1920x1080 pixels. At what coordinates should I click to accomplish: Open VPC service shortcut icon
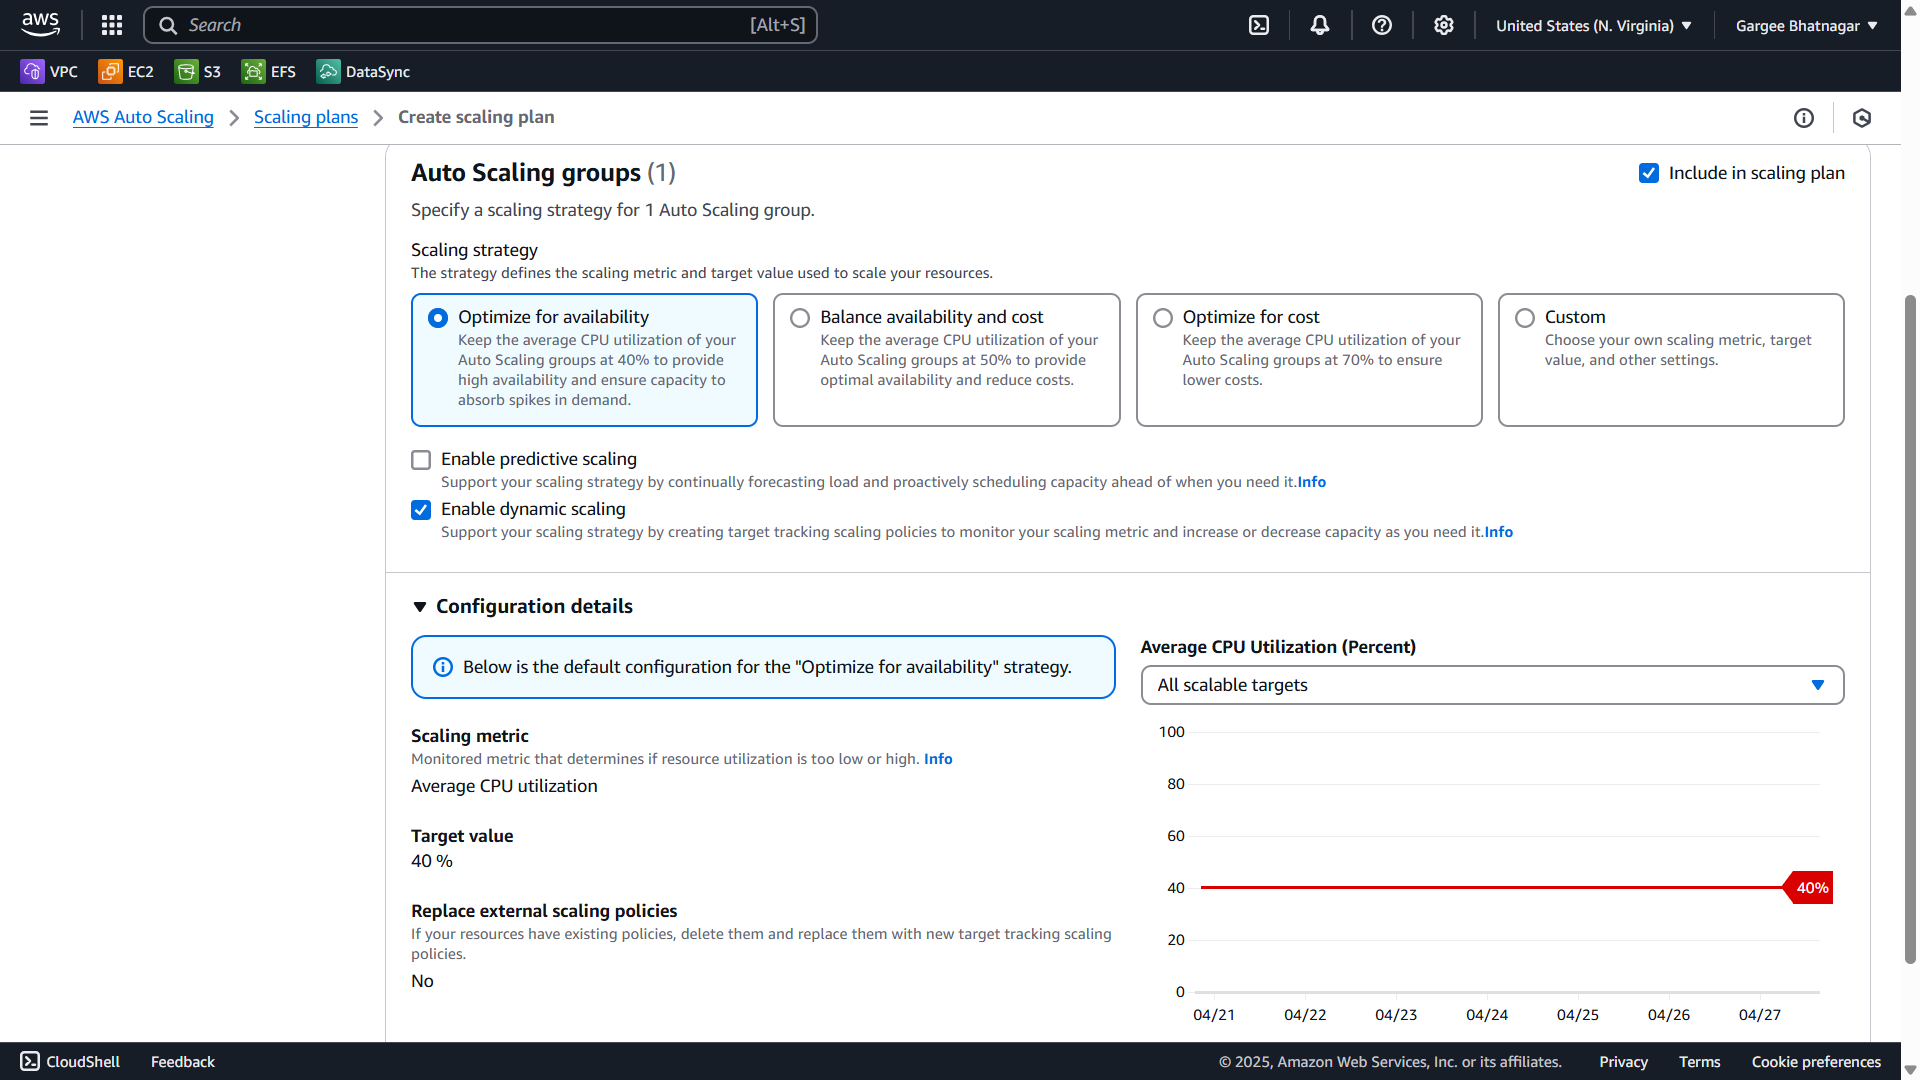[x=32, y=71]
